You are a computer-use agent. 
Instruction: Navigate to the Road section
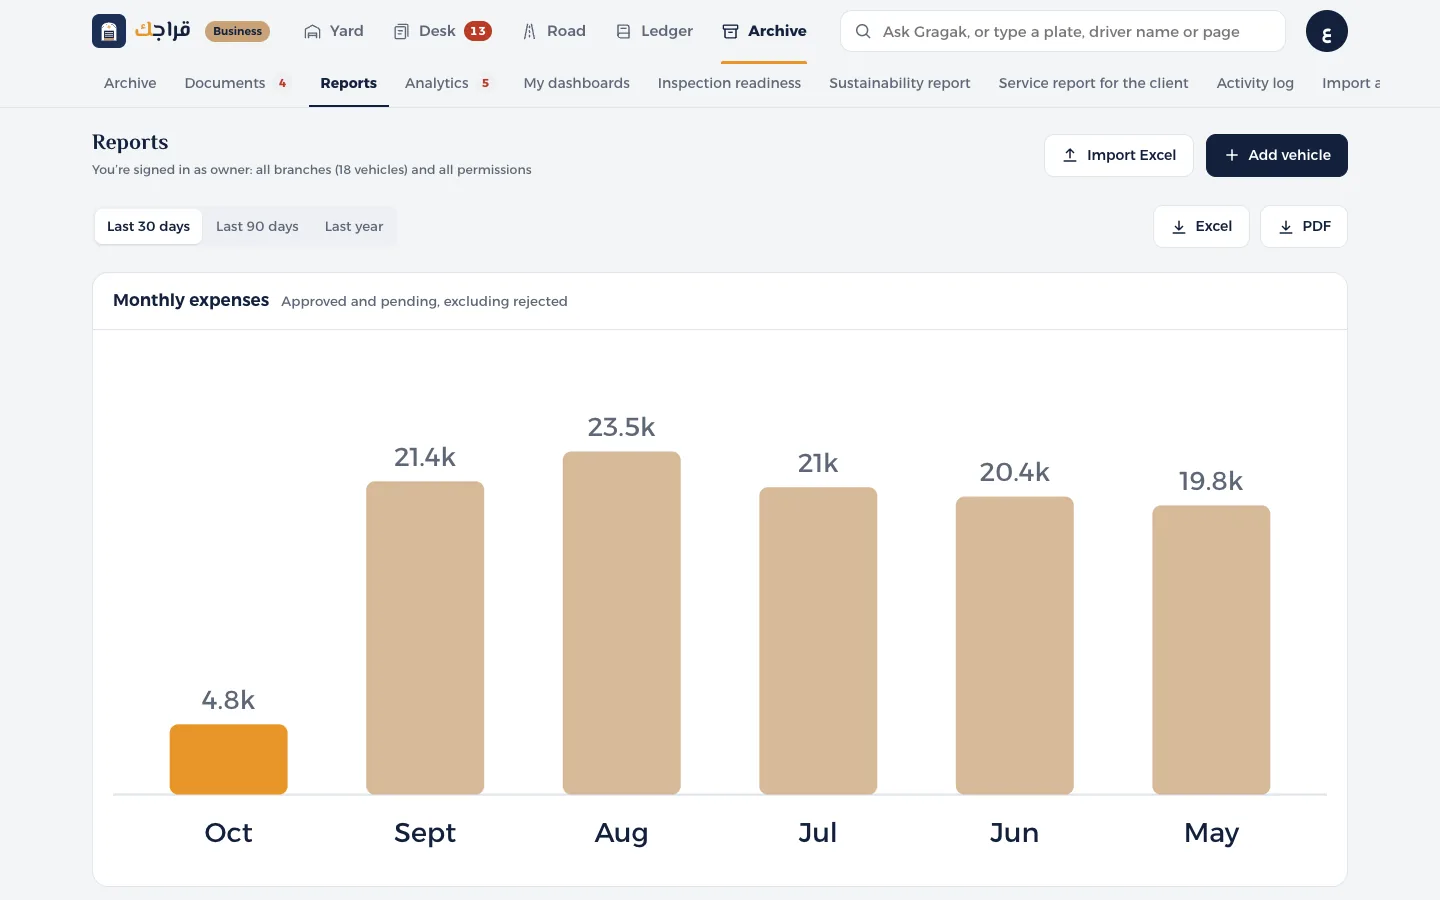pos(554,31)
